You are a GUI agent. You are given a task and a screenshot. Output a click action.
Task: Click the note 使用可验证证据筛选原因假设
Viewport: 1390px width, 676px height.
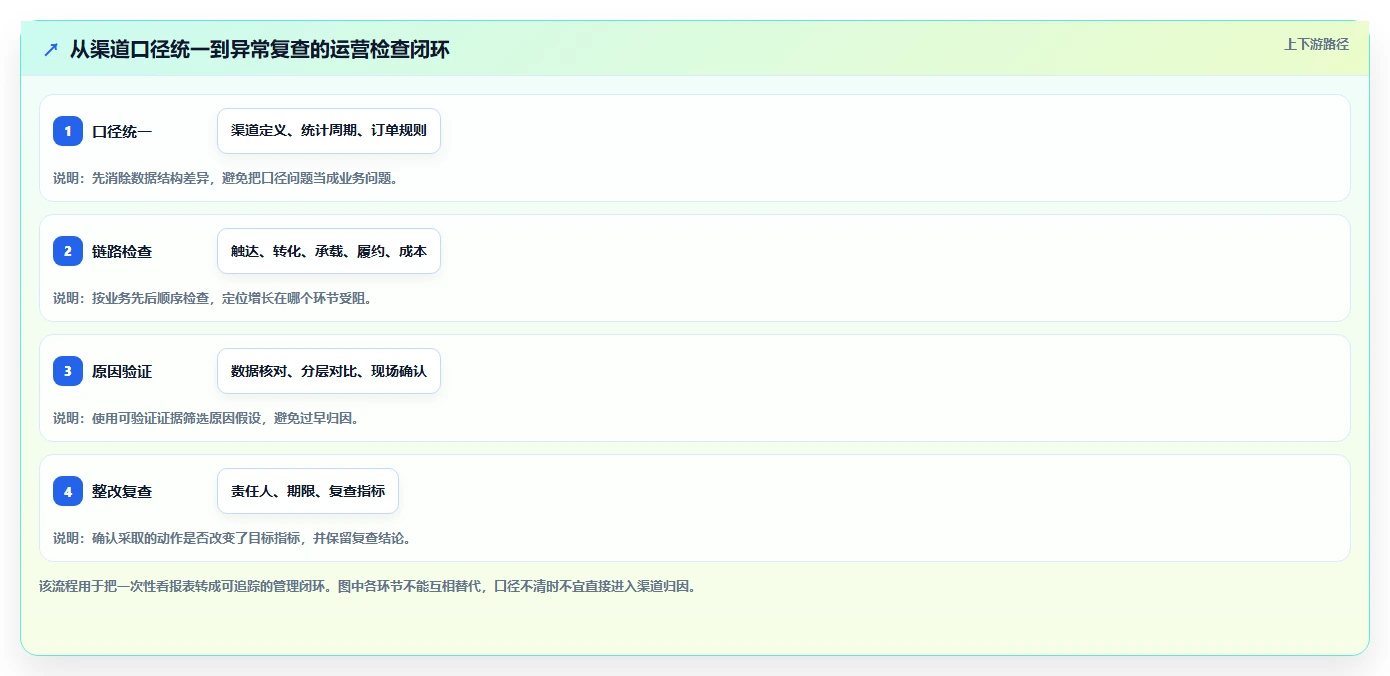point(177,418)
